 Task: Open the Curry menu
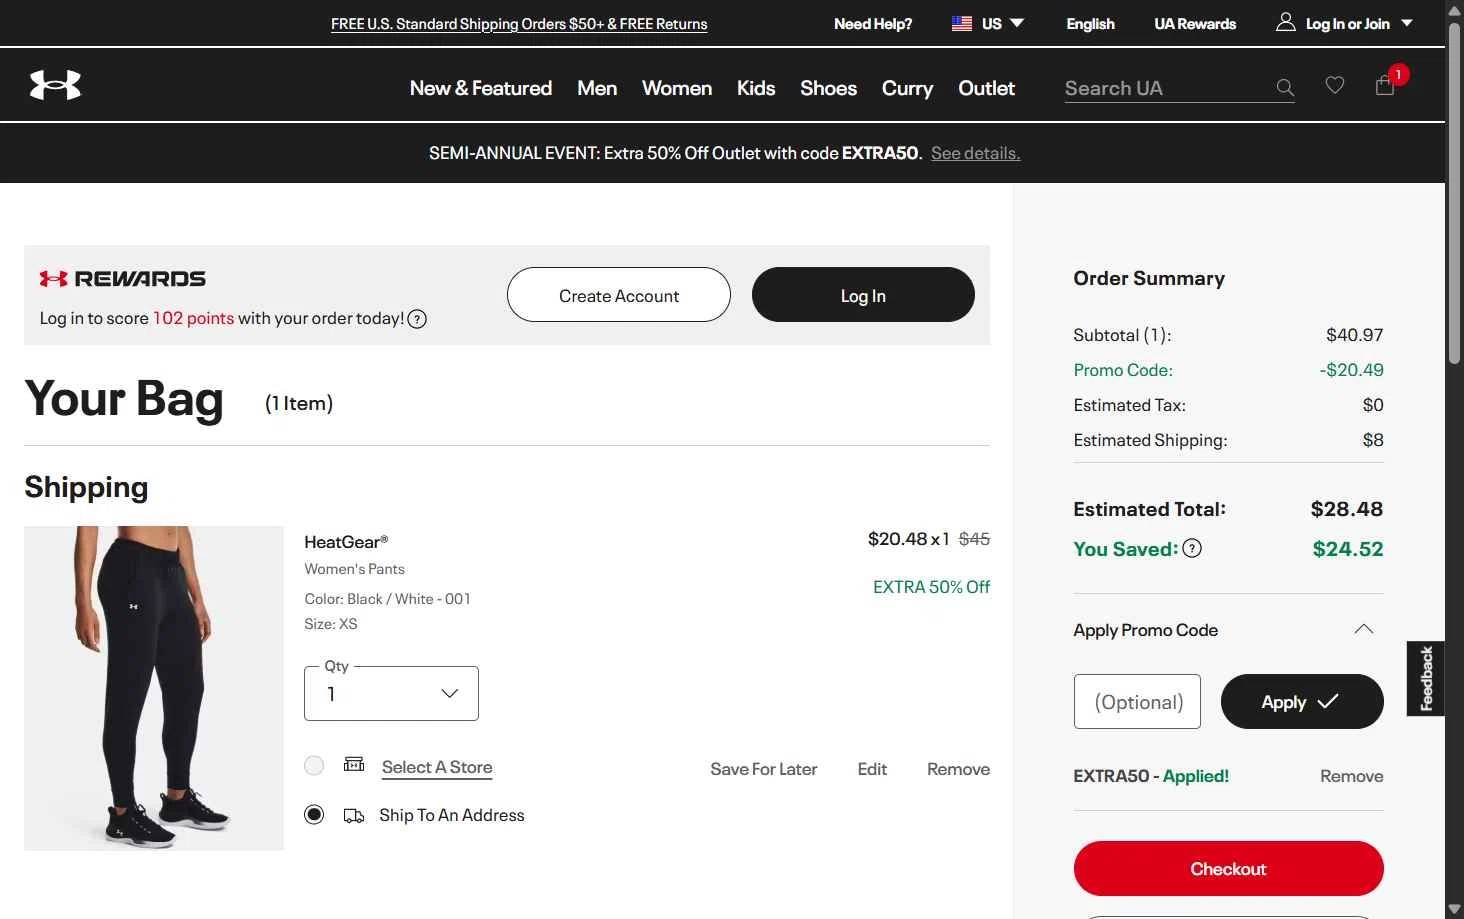pos(907,88)
